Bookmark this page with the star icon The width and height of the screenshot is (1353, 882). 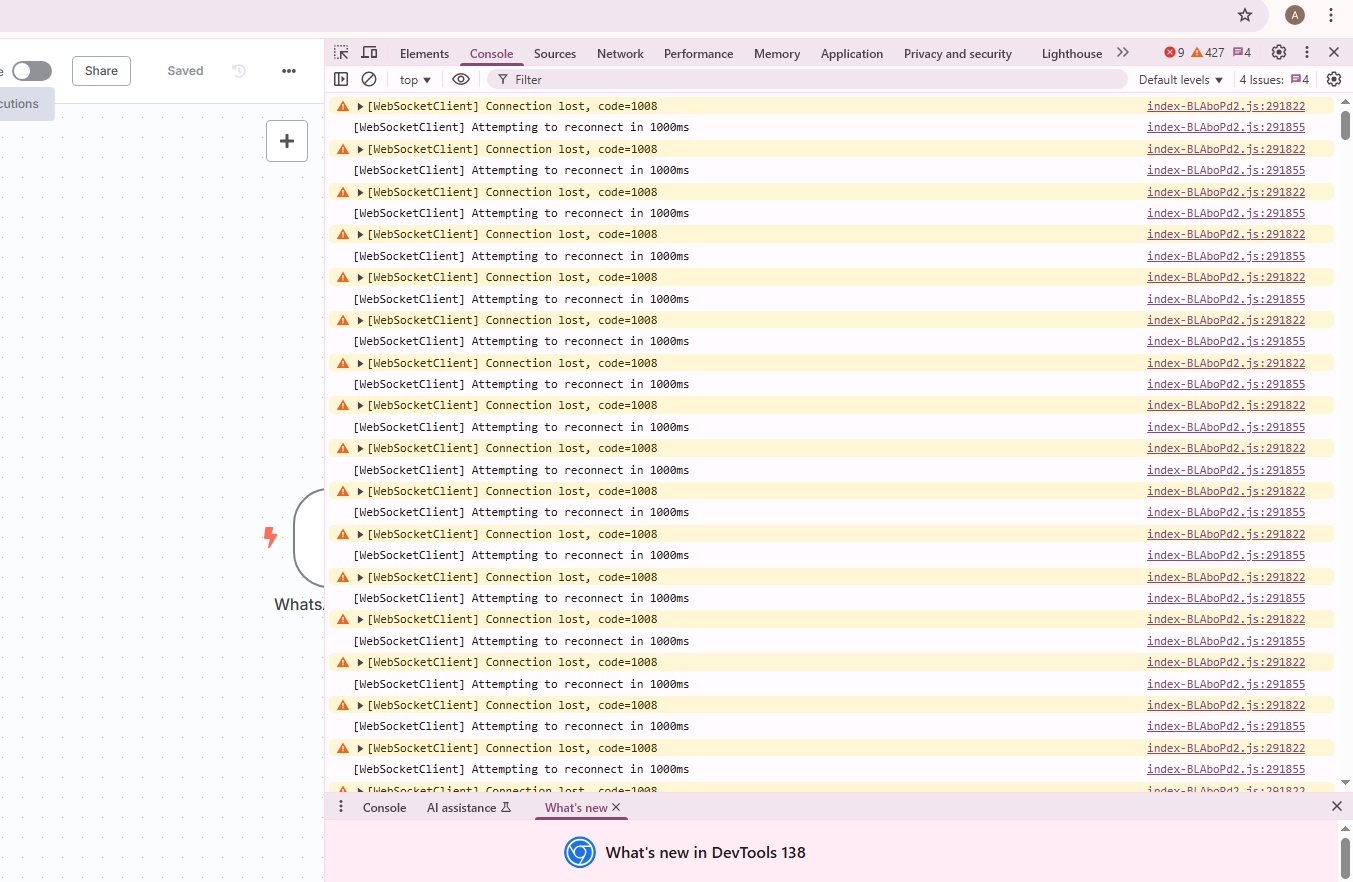[1245, 15]
